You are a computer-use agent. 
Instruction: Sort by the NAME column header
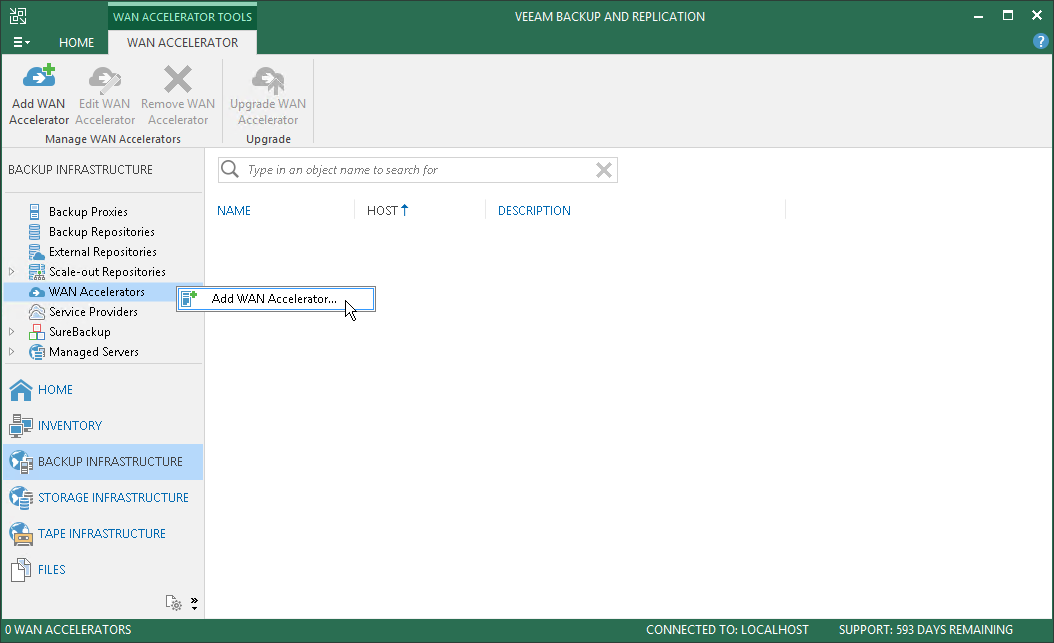[233, 210]
